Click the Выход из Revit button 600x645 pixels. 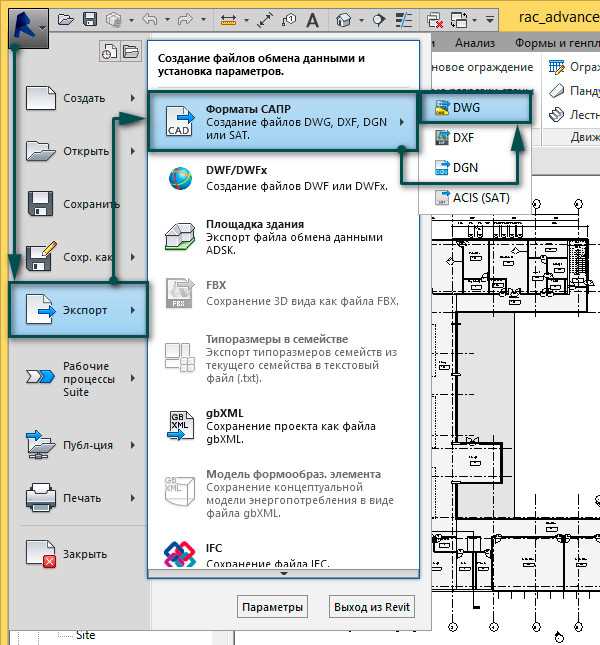tap(372, 607)
